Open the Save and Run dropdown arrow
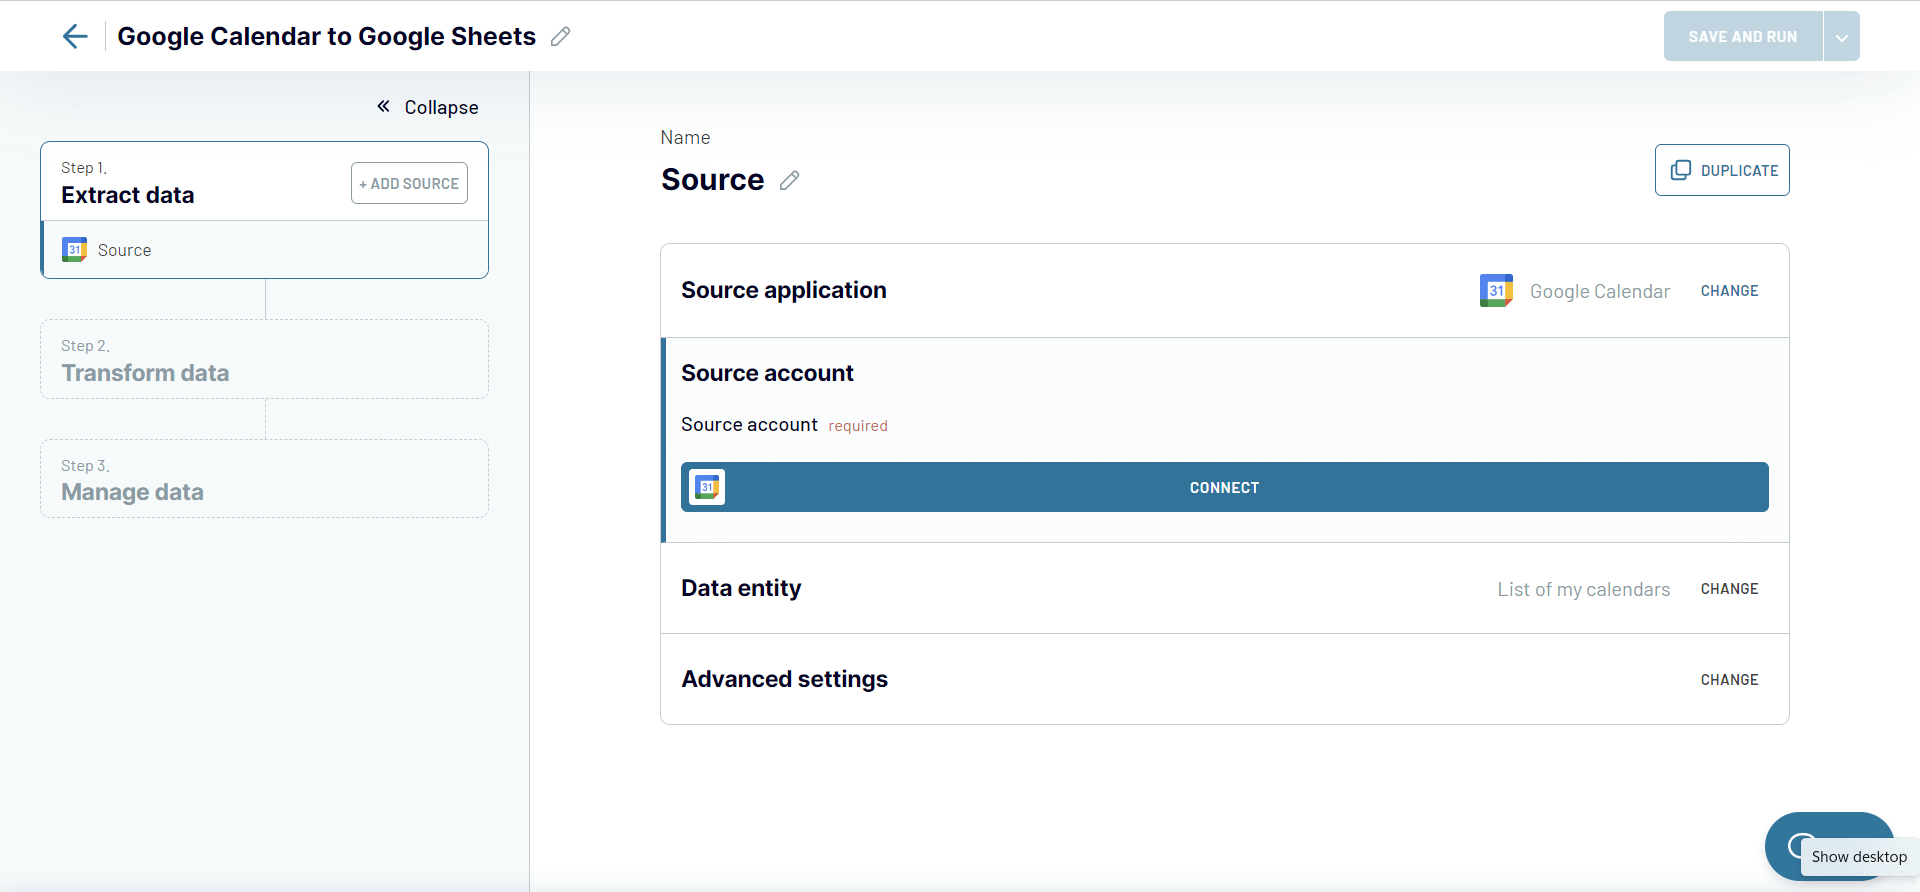1920x892 pixels. click(x=1841, y=37)
